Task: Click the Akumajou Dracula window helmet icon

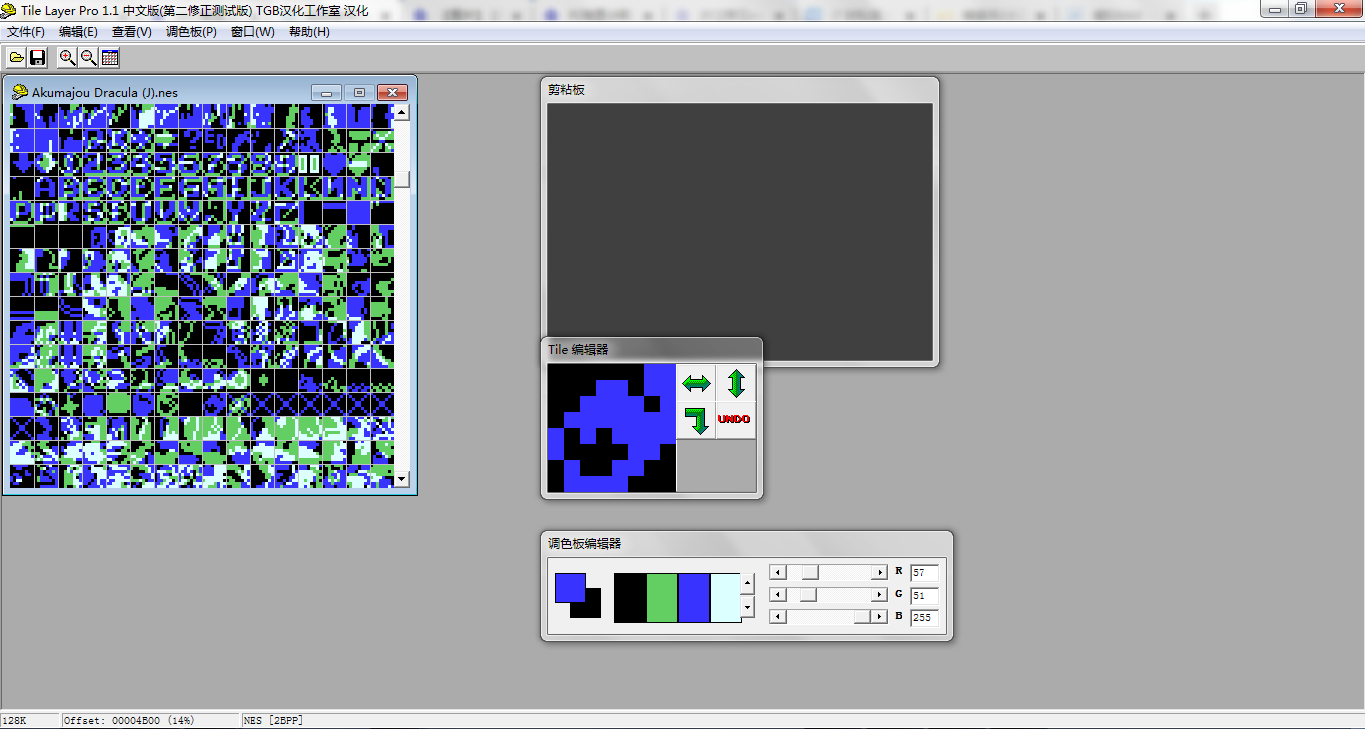Action: point(20,92)
